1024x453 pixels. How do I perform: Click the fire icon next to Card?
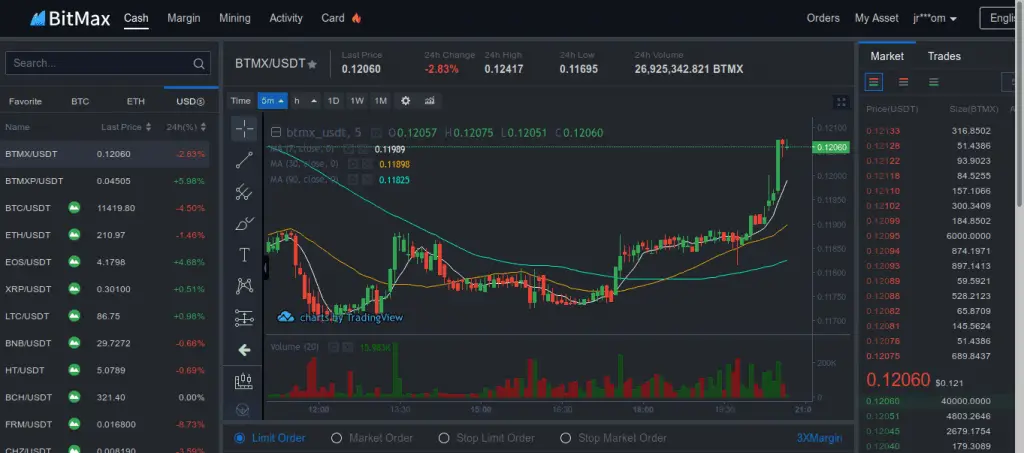click(x=356, y=18)
